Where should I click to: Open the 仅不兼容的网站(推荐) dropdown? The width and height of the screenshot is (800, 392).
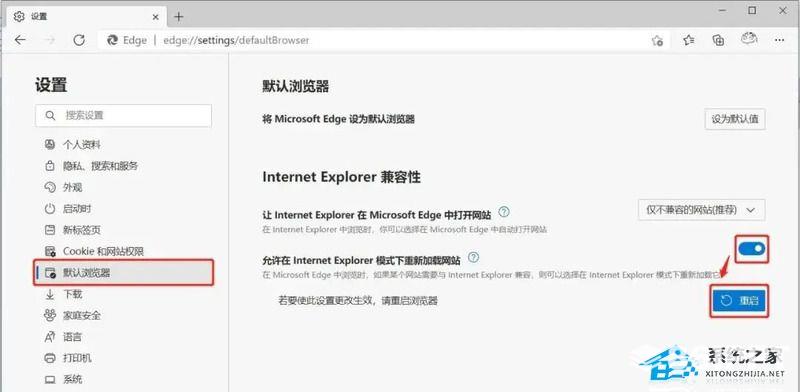(702, 210)
